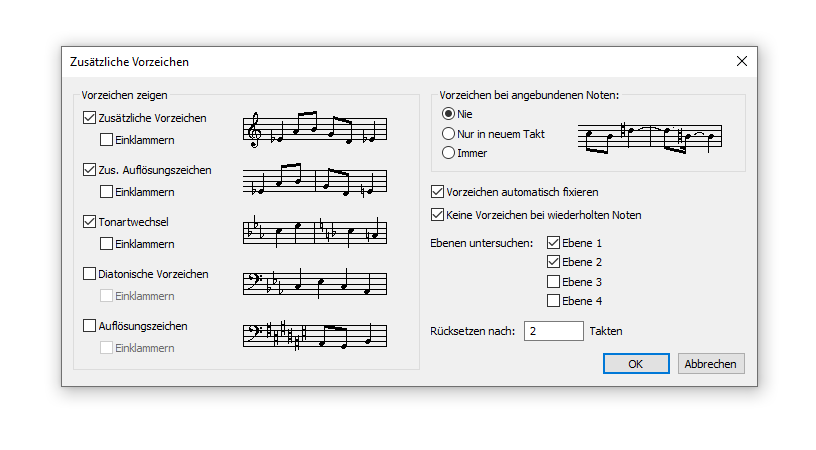Enable Einklammern under Zus. Auflösungszeichen
Screen dimensions: 816x450
pyautogui.click(x=106, y=192)
